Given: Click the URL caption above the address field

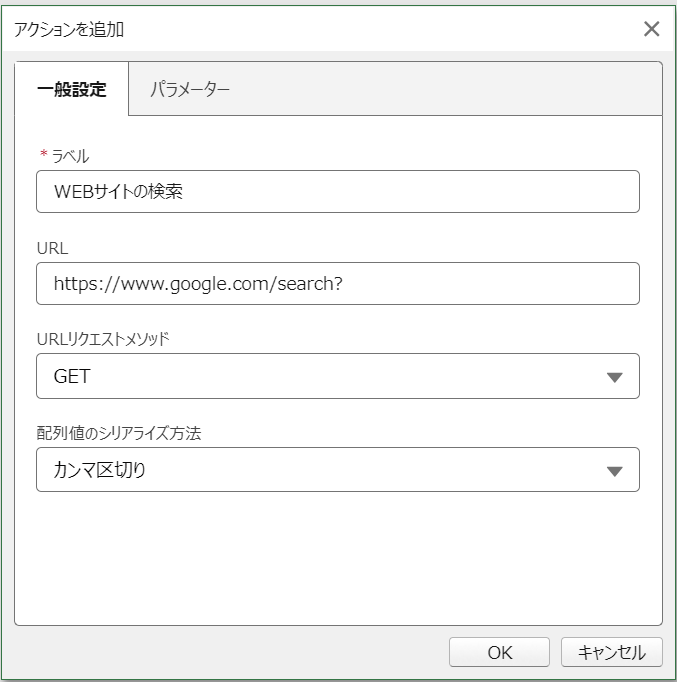Looking at the screenshot, I should tap(52, 248).
